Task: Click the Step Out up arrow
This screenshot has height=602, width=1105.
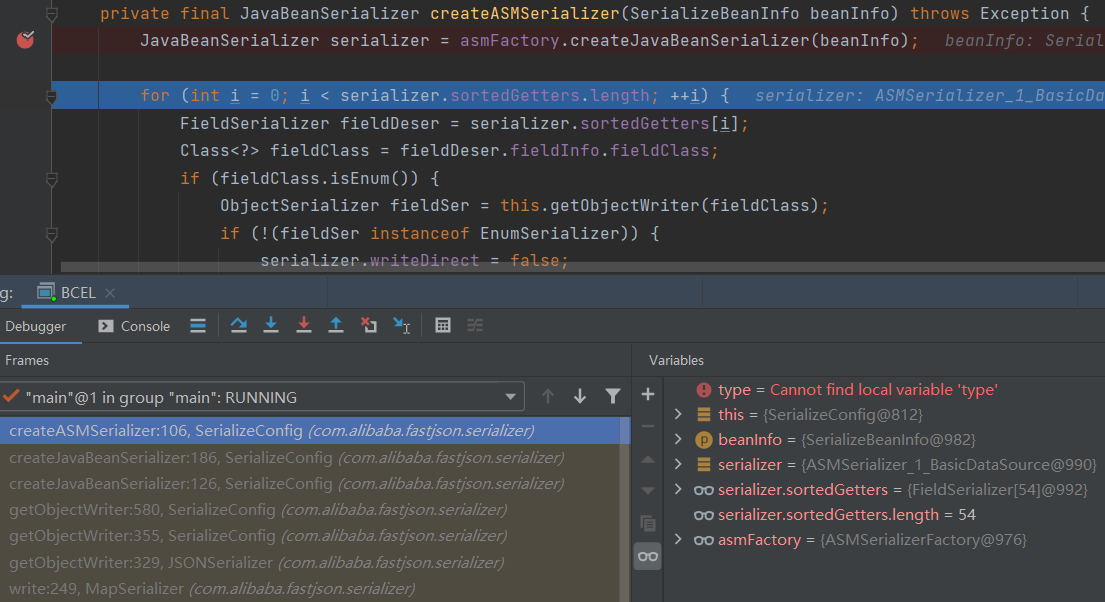Action: tap(336, 325)
